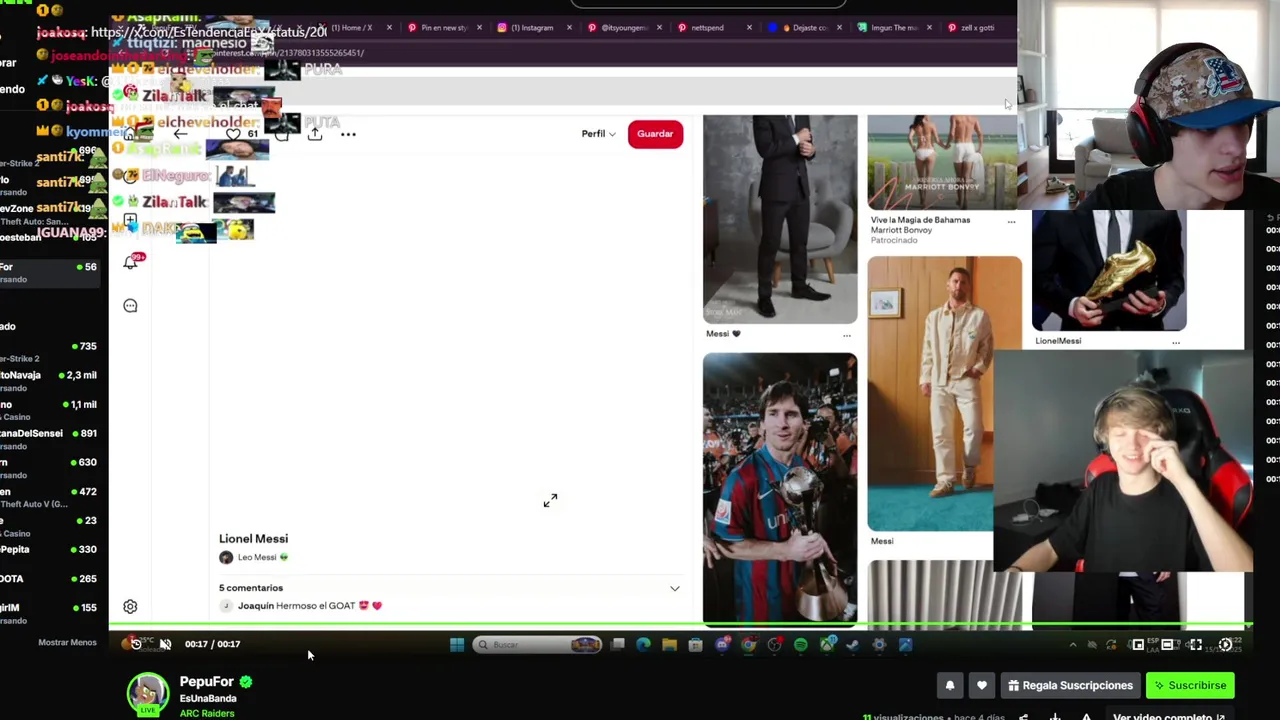Click Pinterest create plus icon in sidebar
1280x720 pixels.
pyautogui.click(x=130, y=220)
